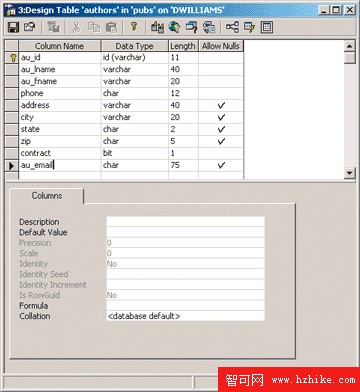The image size is (360, 392).
Task: Click the Length column header
Action: pyautogui.click(x=183, y=46)
